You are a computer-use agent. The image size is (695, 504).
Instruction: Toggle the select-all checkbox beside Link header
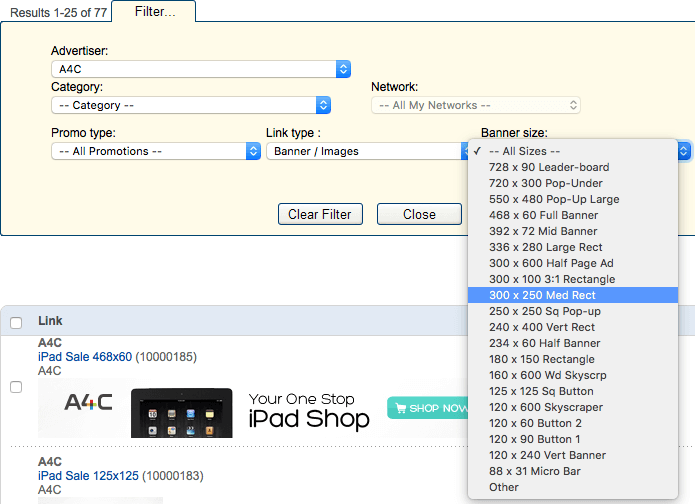point(16,322)
